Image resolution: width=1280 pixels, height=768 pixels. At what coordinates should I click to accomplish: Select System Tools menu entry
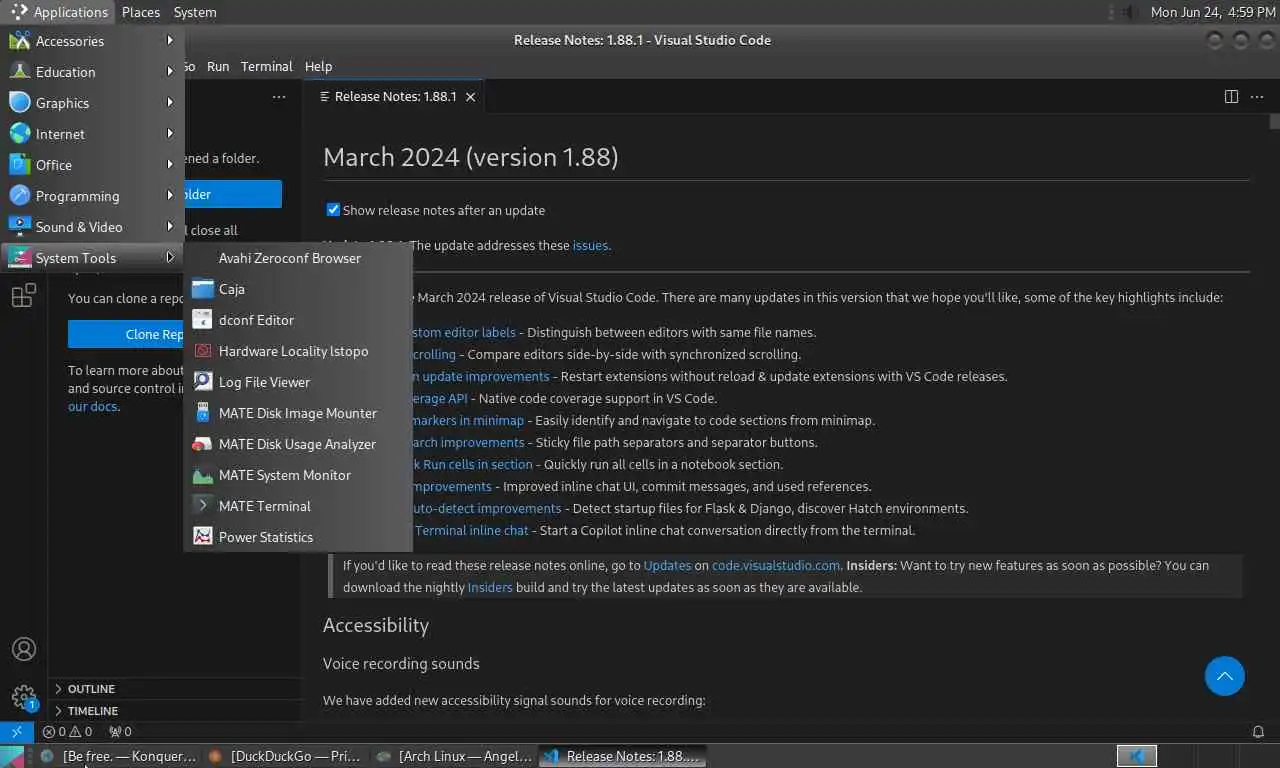point(92,258)
